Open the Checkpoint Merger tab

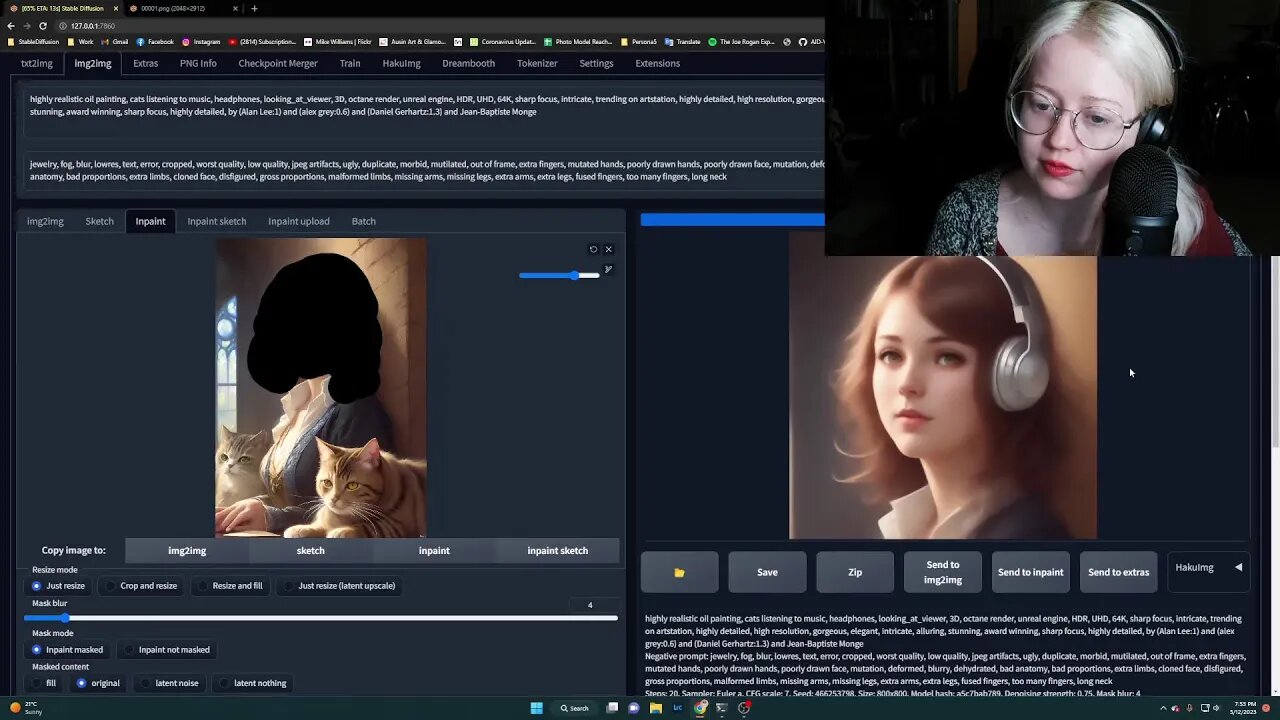[278, 63]
